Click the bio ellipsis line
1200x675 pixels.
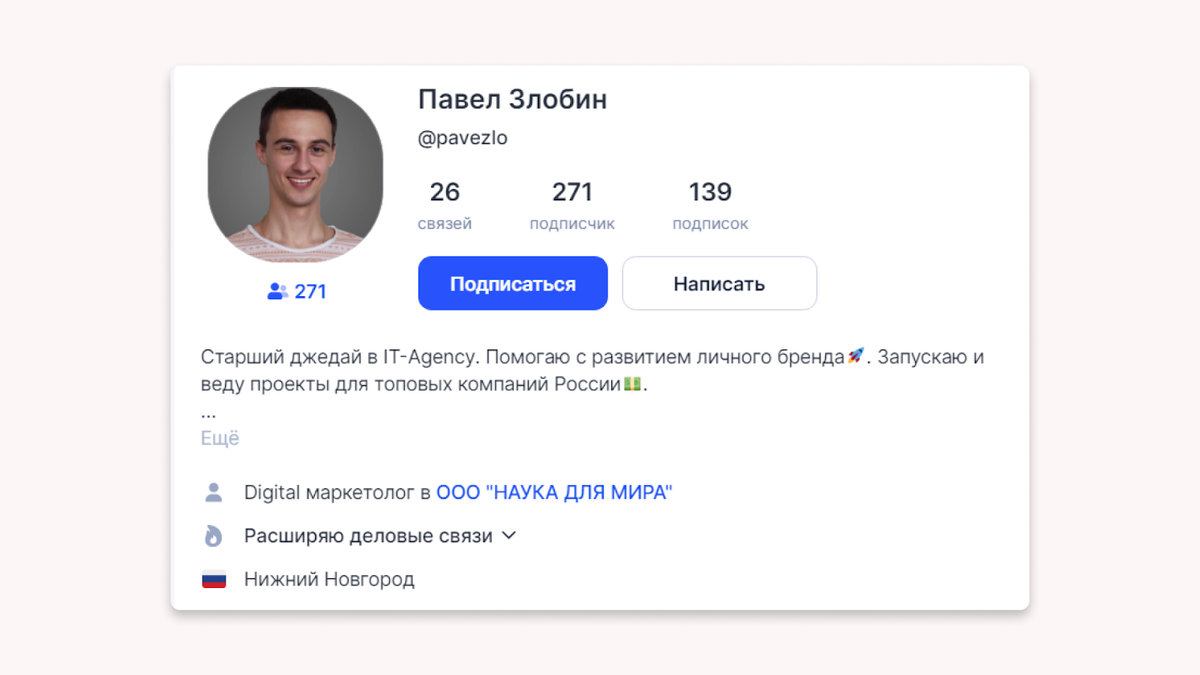point(208,412)
